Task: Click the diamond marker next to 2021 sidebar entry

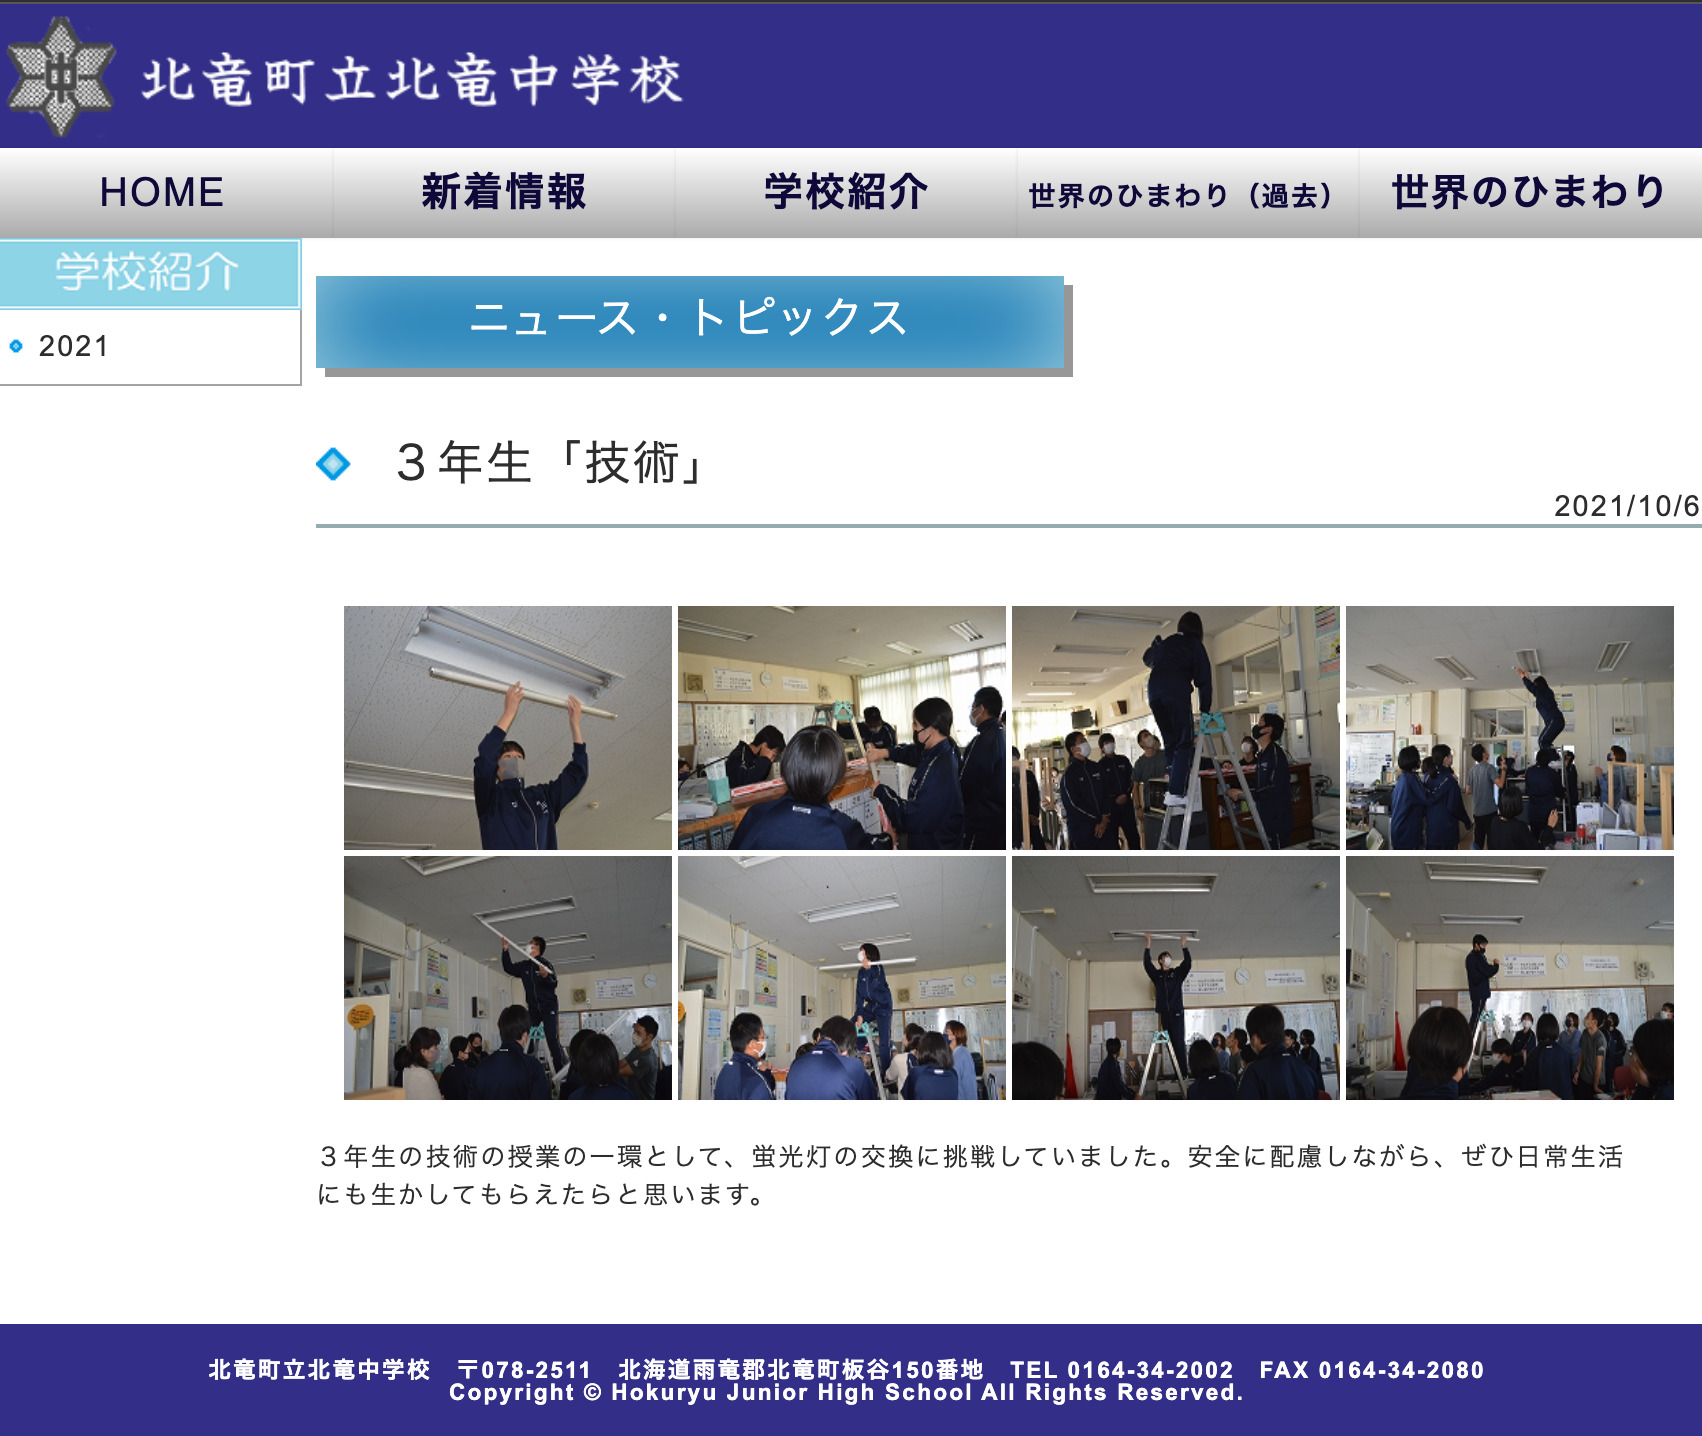Action: pos(15,347)
